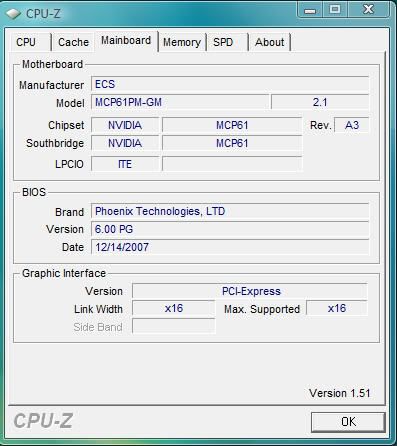This screenshot has width=397, height=446.
Task: Click the LPCIO ITE field
Action: (x=125, y=164)
